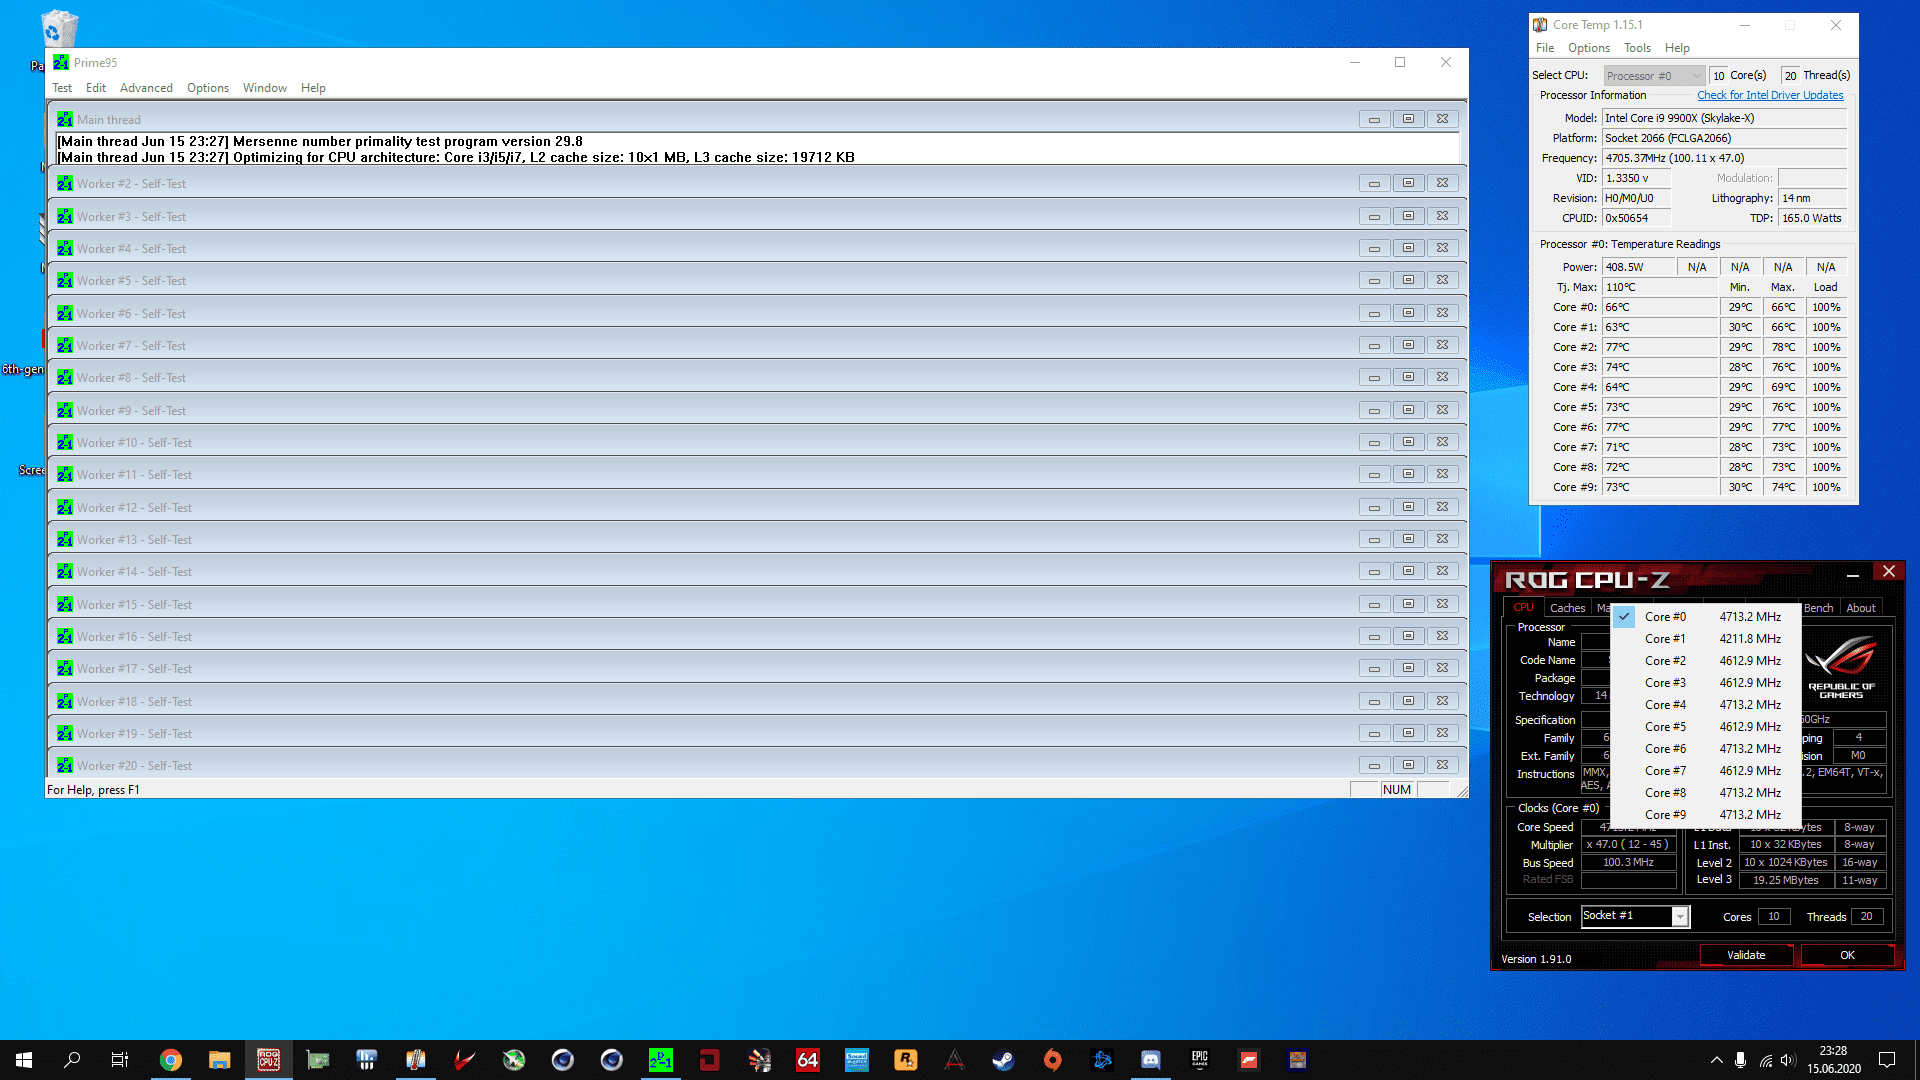Click the OK button in CPU-Z
The image size is (1920, 1080).
(1847, 955)
